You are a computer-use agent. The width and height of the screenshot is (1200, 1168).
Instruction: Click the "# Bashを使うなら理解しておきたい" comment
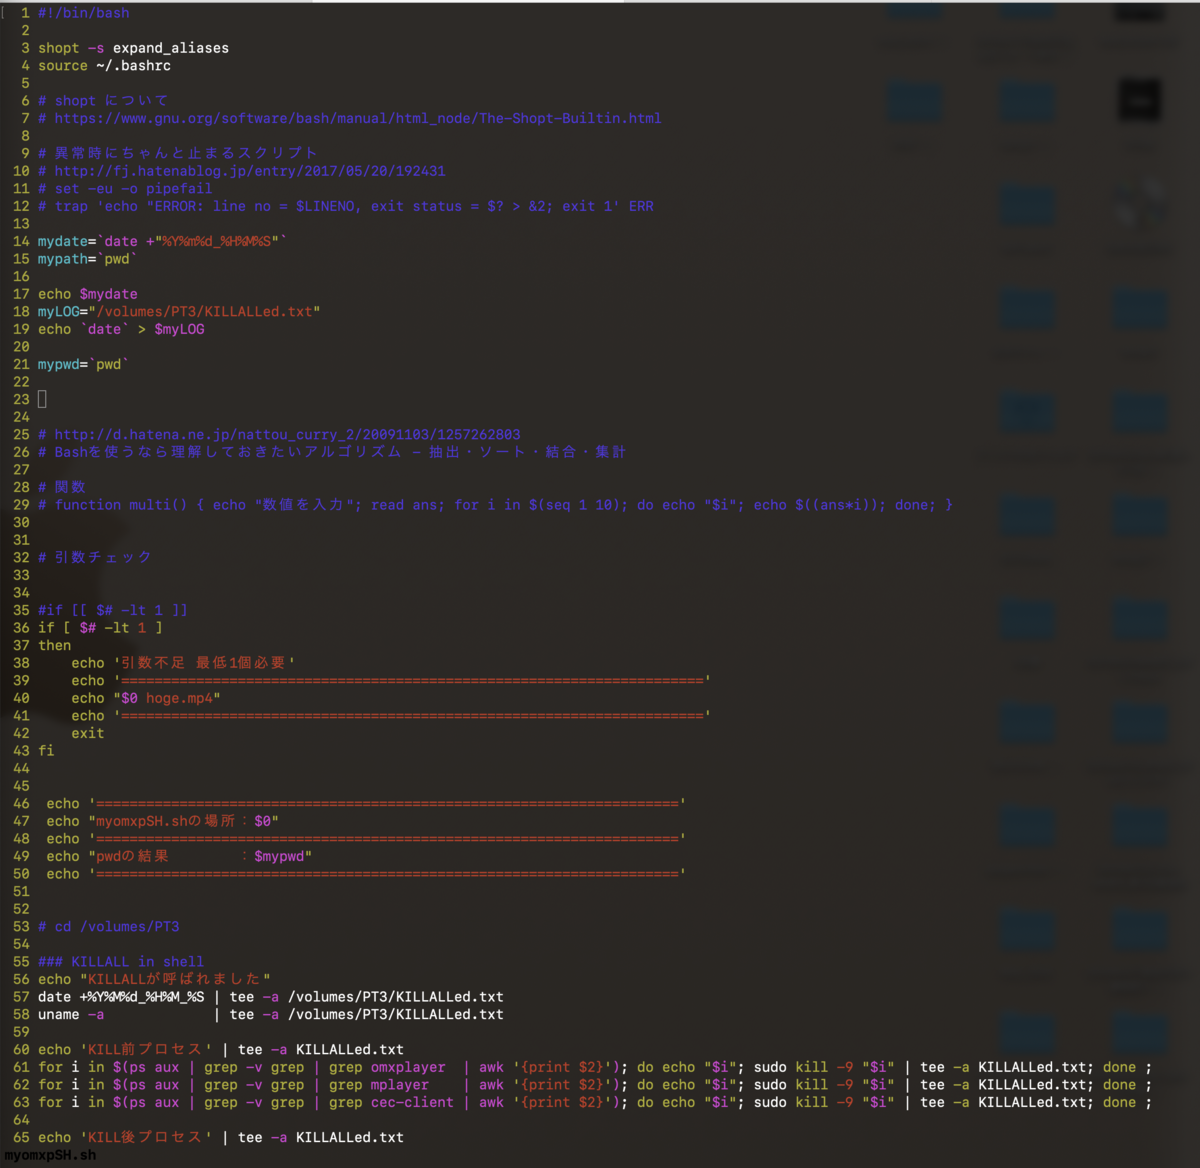coord(332,452)
